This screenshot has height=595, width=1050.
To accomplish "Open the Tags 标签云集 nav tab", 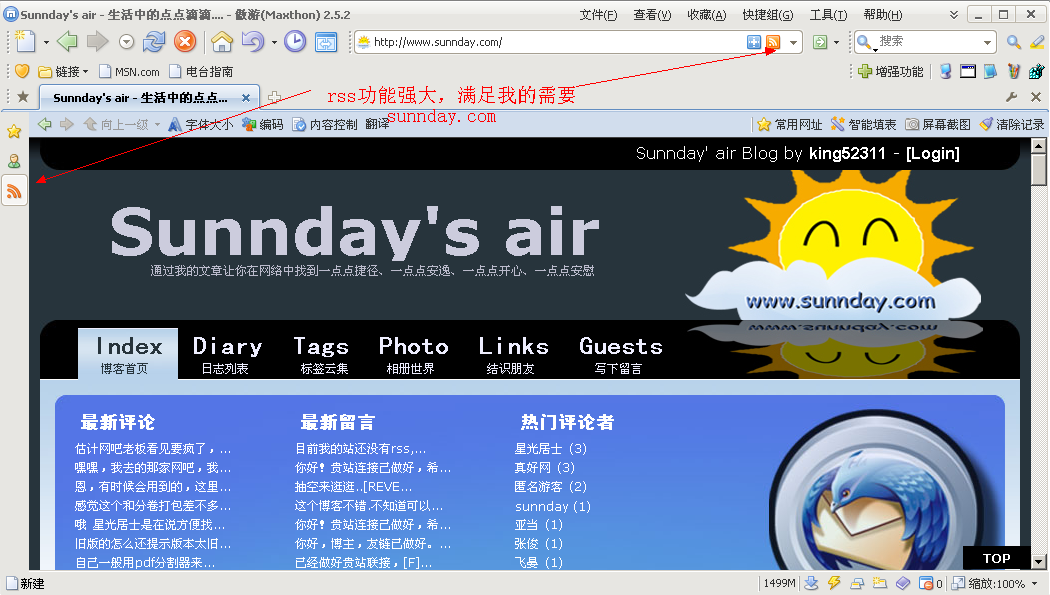I will tap(322, 355).
